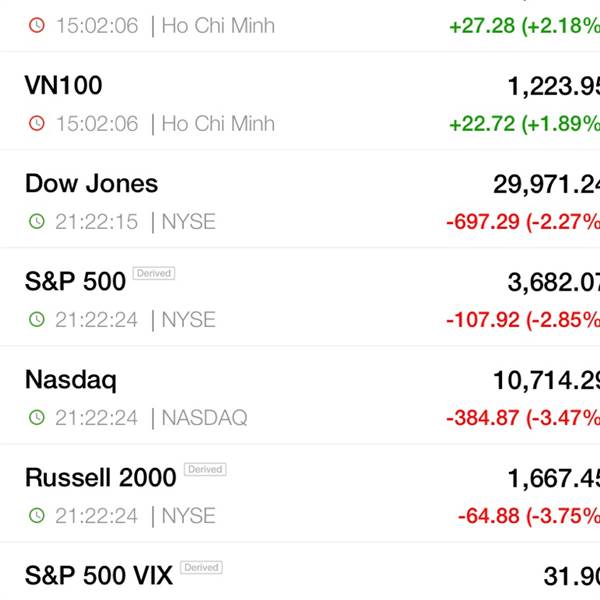Screen dimensions: 600x600
Task: Click the Dow Jones price 29,971.24
Action: click(546, 185)
